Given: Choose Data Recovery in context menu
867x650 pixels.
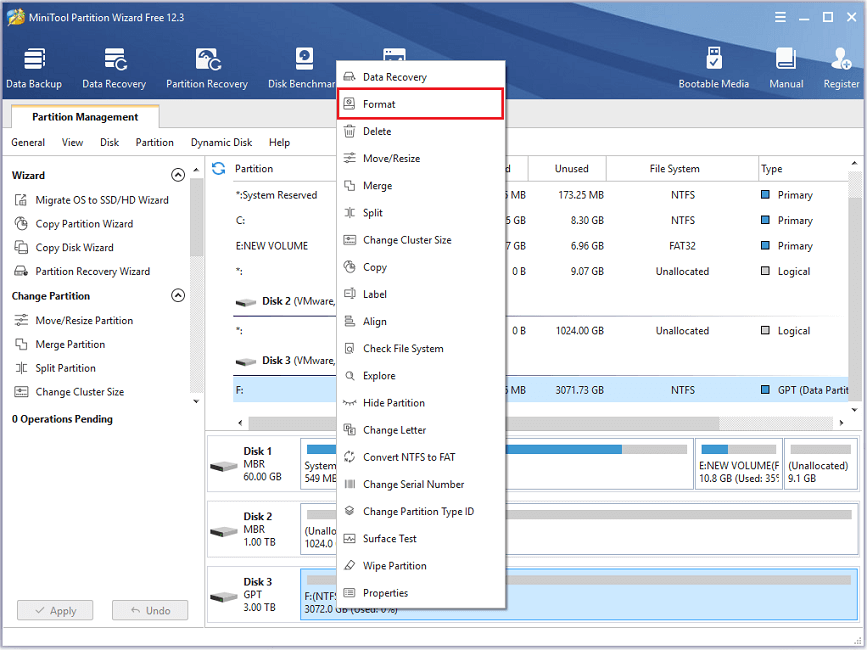Looking at the screenshot, I should 421,77.
